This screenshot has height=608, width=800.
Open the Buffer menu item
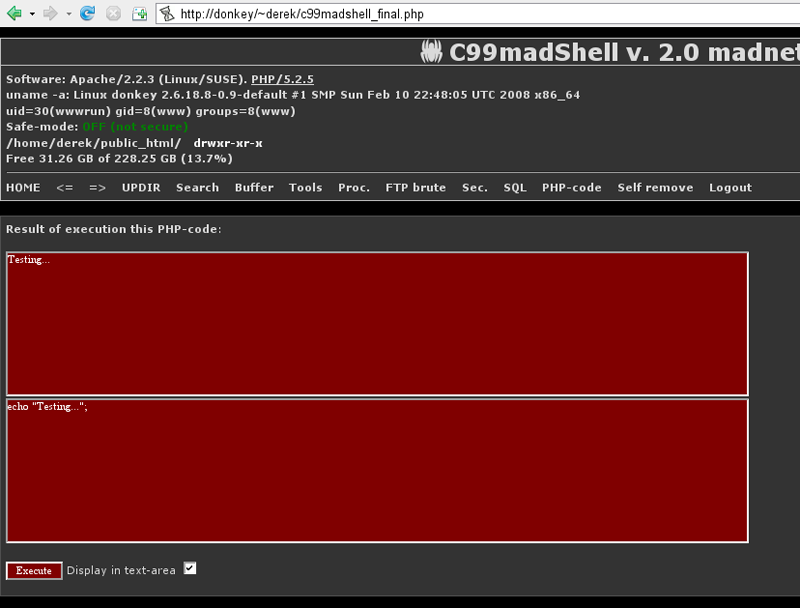point(254,188)
